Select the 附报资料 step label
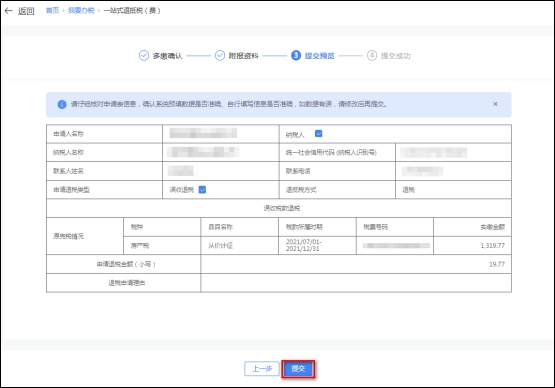The height and width of the screenshot is (388, 555). tap(244, 56)
